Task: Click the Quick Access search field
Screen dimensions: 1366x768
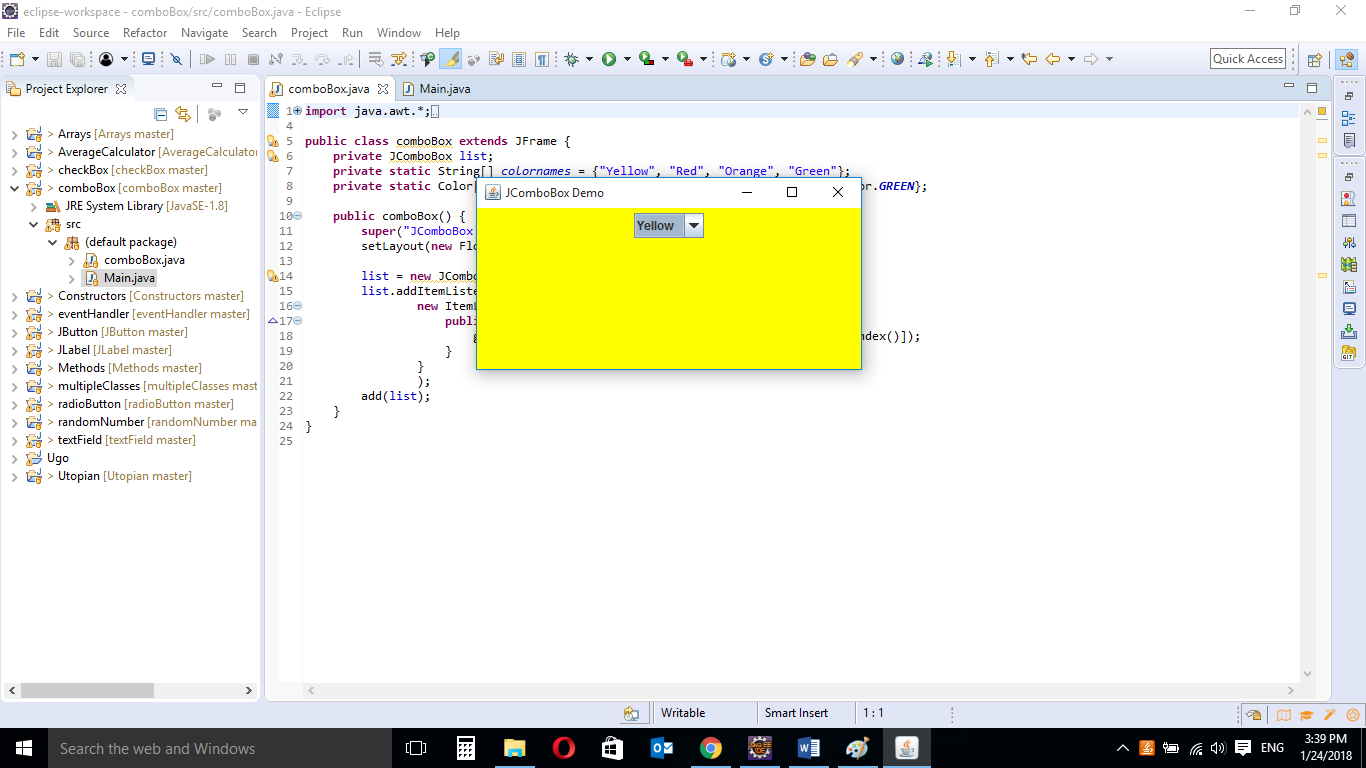Action: [x=1247, y=59]
